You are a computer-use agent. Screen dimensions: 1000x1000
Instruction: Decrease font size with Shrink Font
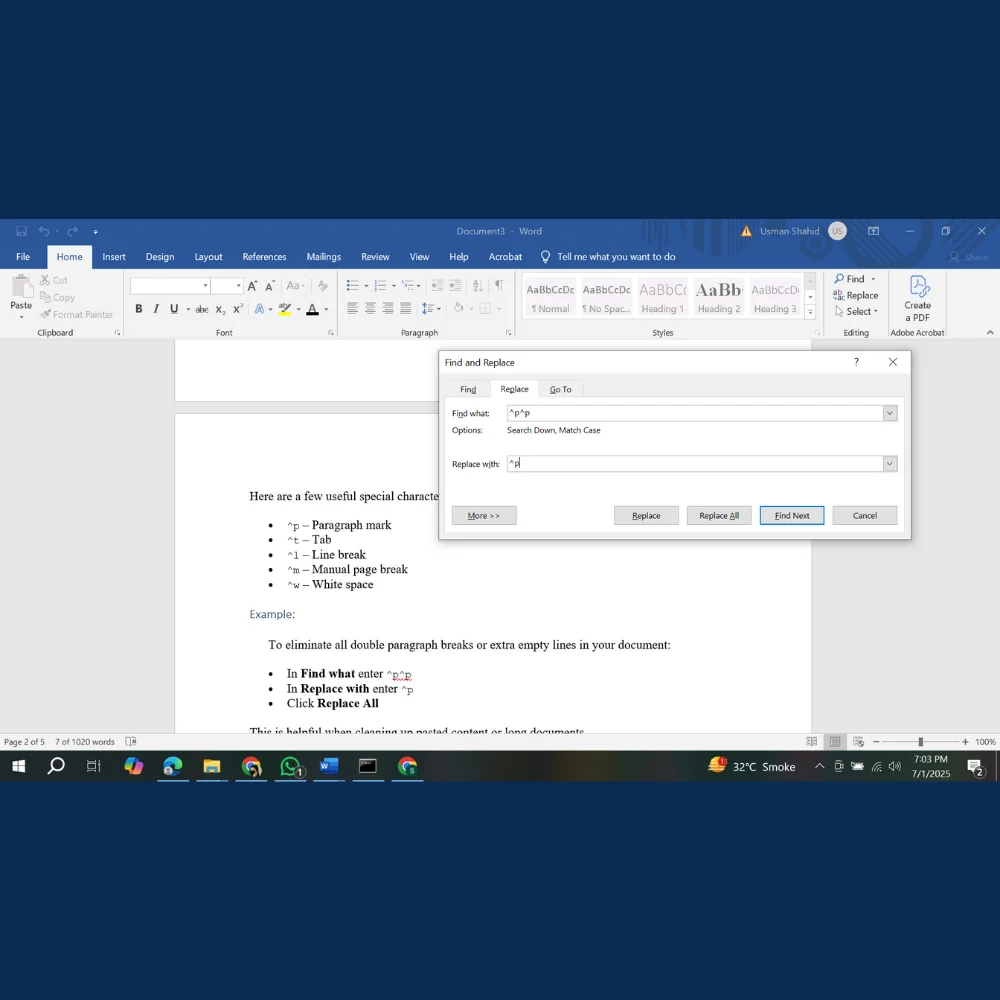tap(270, 286)
